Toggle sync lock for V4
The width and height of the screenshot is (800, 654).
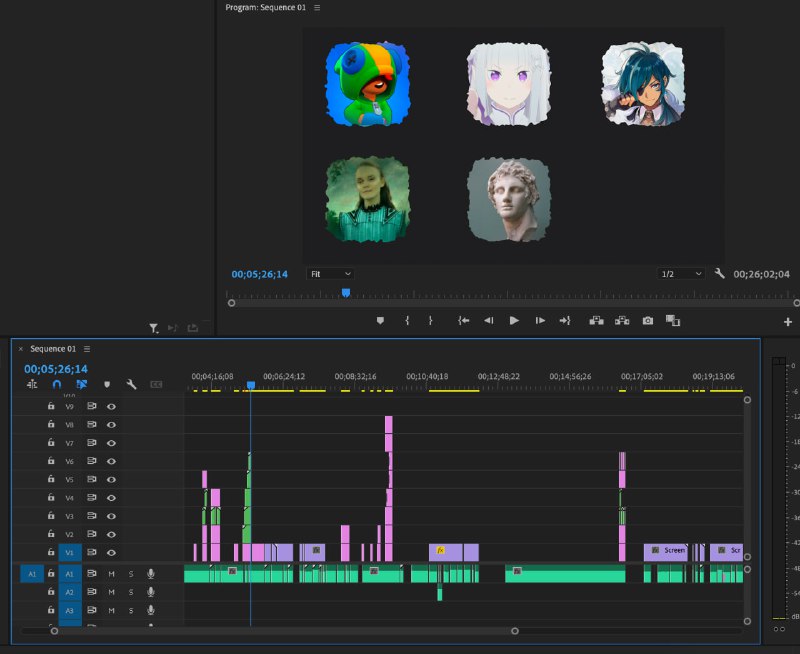[92, 497]
